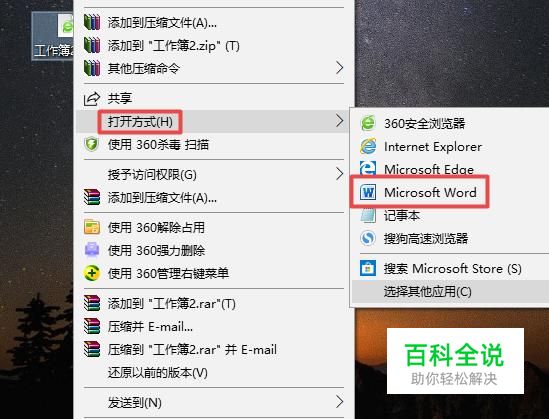Open the 授予访问权限(G) entry
The height and width of the screenshot is (419, 549).
(x=214, y=174)
